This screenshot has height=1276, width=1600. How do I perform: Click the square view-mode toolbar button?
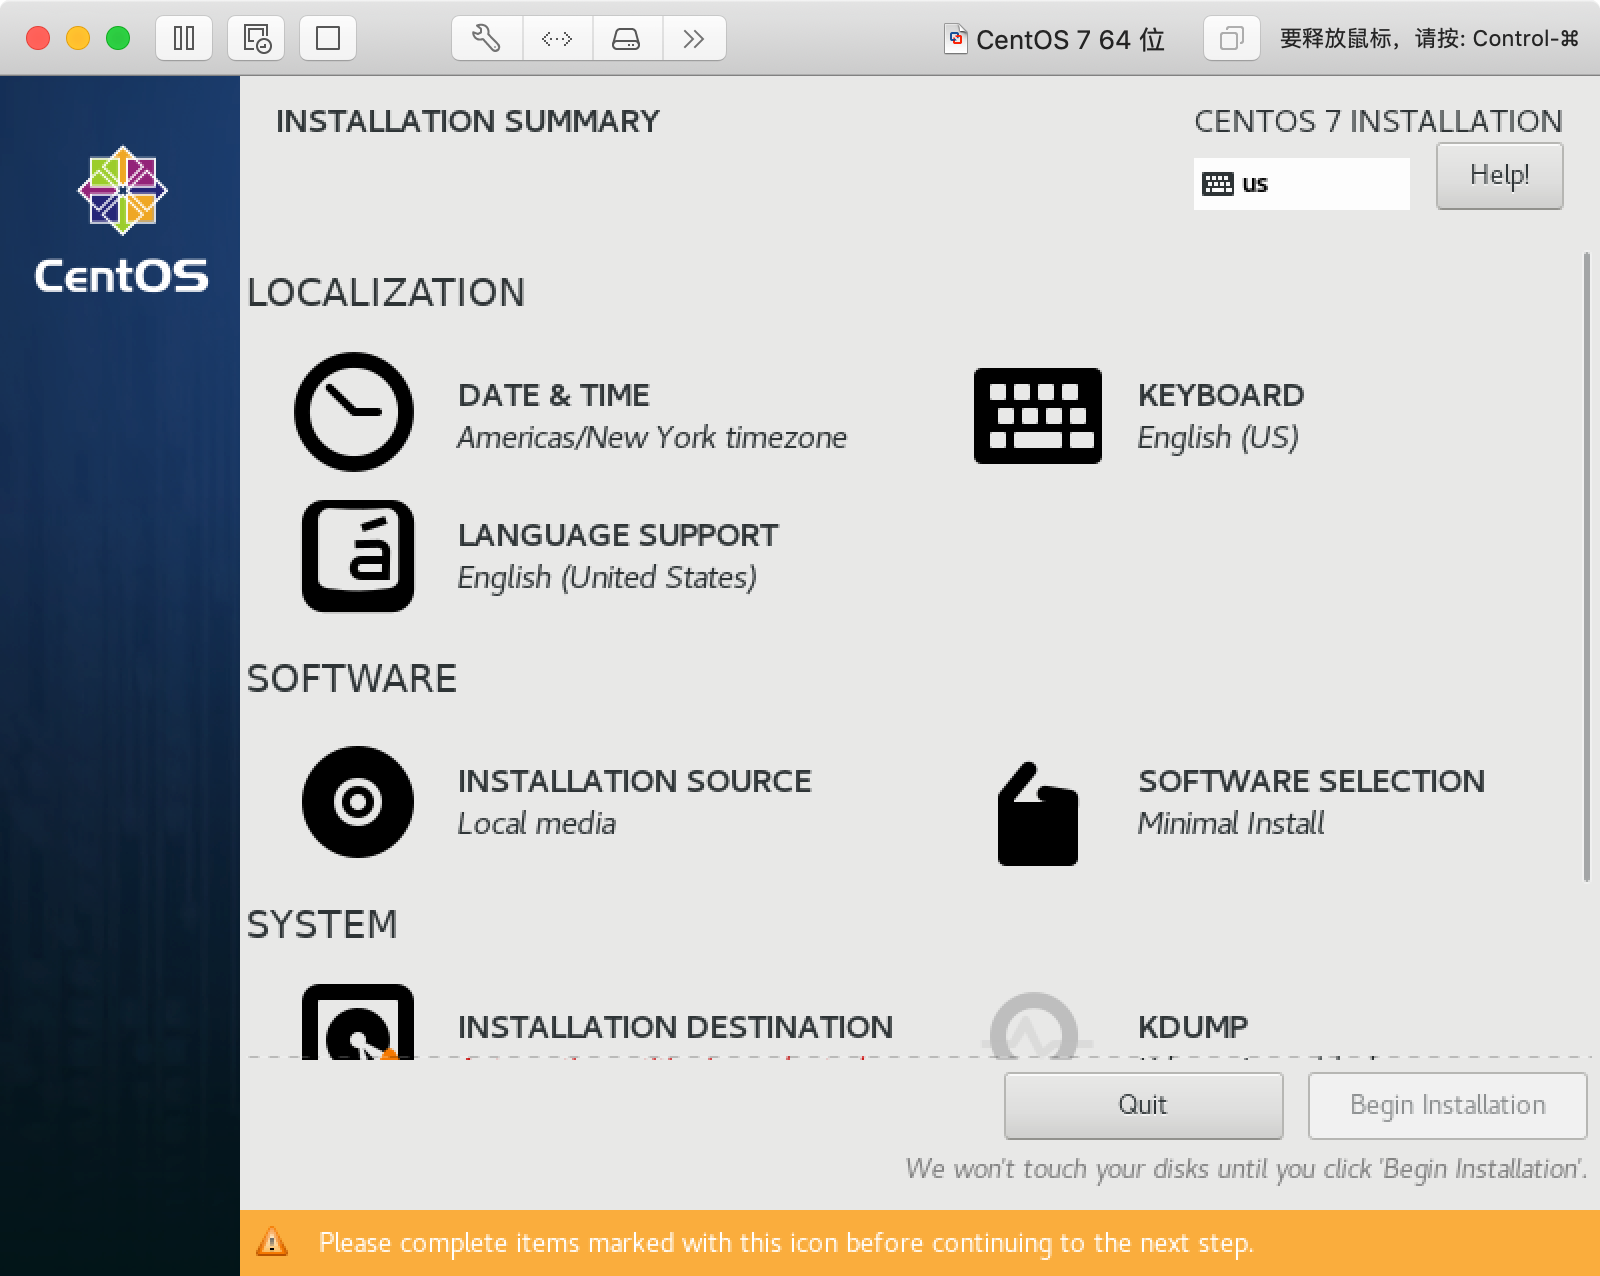pyautogui.click(x=328, y=39)
